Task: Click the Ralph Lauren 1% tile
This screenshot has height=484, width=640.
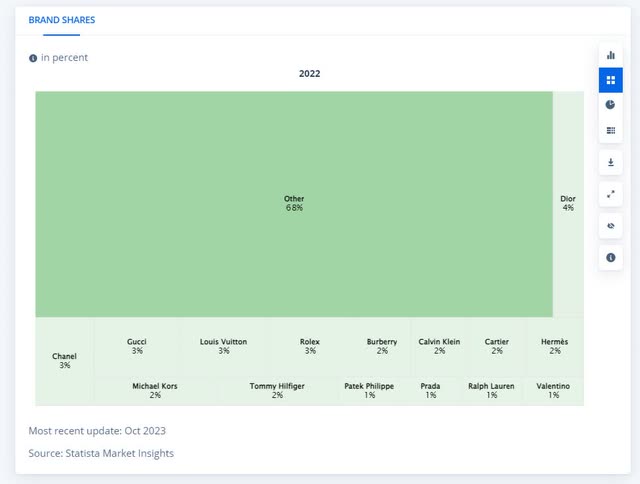Action: [492, 391]
